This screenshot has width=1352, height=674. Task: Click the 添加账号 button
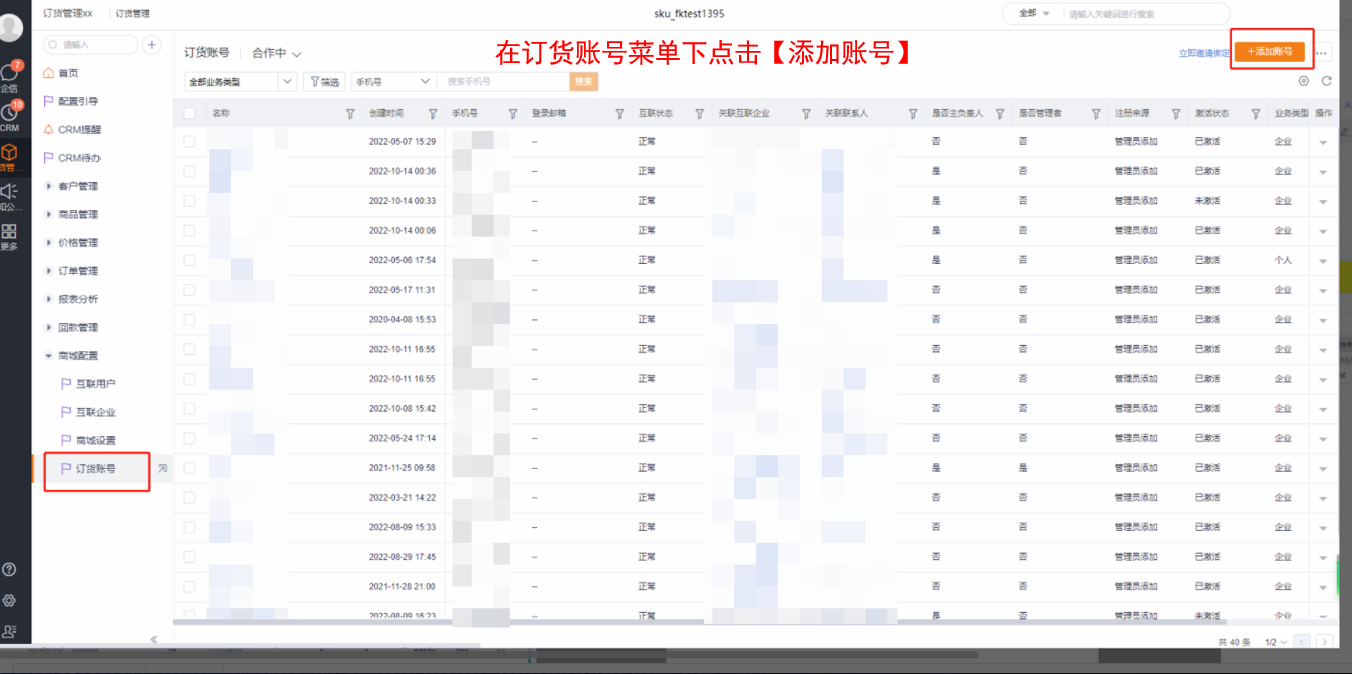1269,51
